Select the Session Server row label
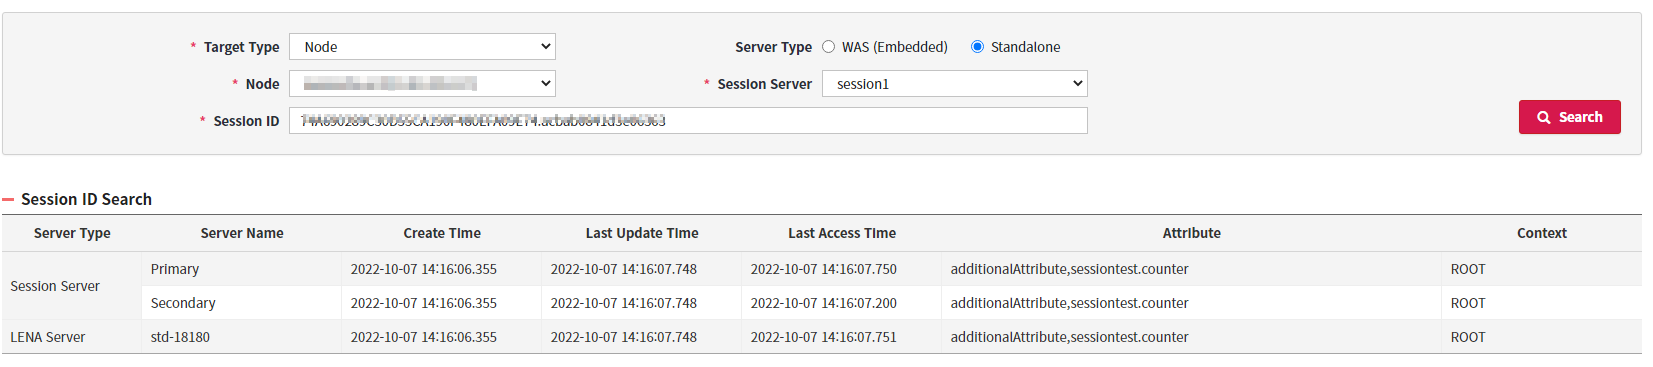Viewport: 1653px width, 367px height. (55, 286)
